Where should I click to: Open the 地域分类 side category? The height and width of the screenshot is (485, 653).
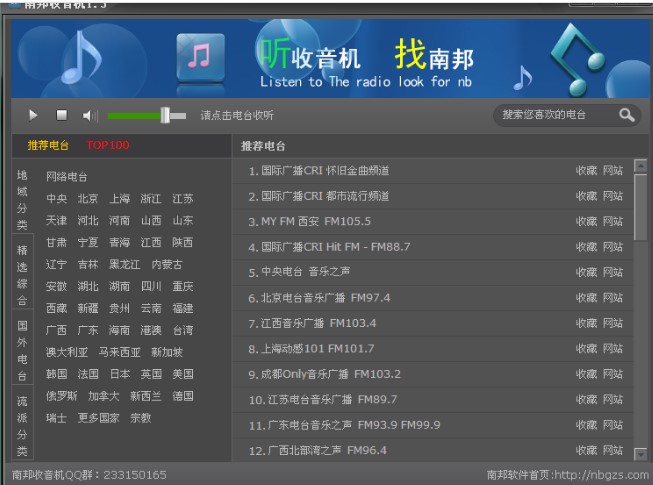(x=22, y=199)
